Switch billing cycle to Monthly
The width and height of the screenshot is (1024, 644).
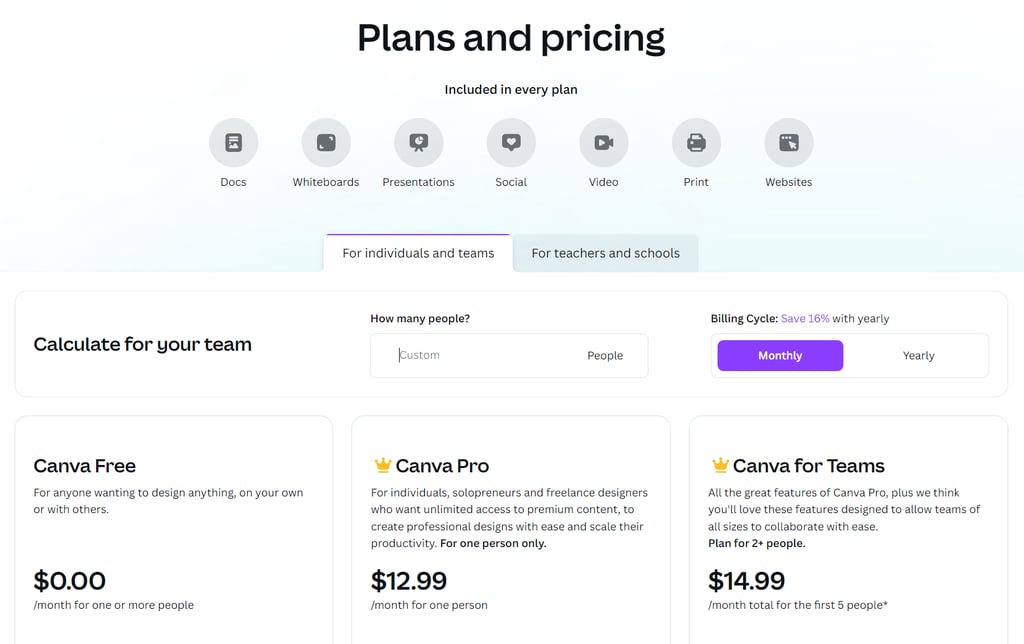780,355
